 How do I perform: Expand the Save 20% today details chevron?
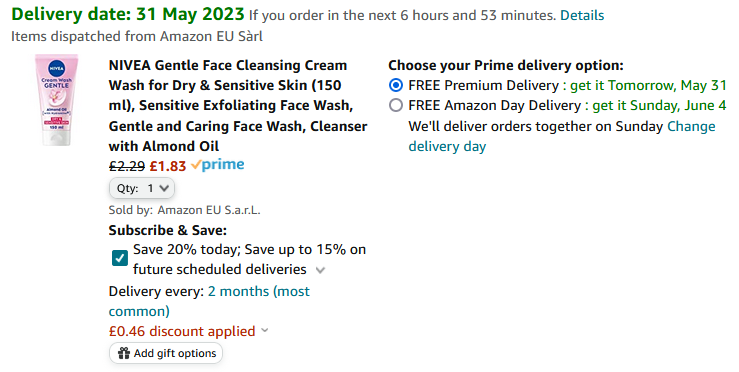point(320,270)
